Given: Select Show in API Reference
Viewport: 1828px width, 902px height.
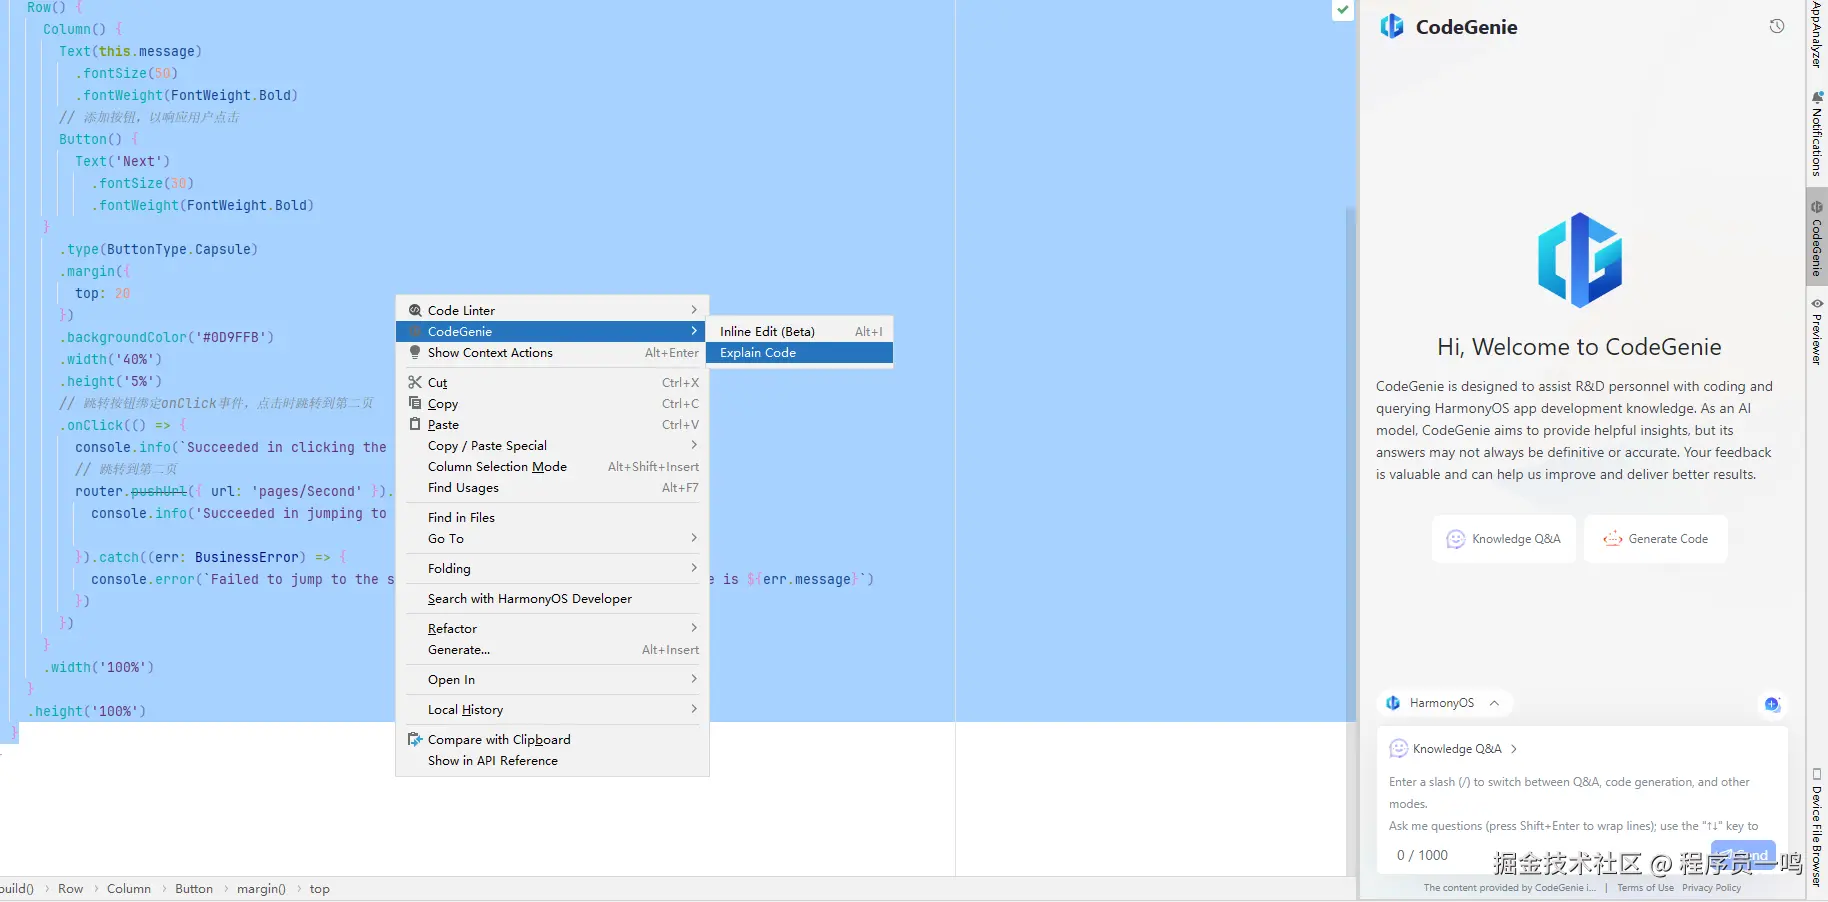Looking at the screenshot, I should (x=552, y=761).
